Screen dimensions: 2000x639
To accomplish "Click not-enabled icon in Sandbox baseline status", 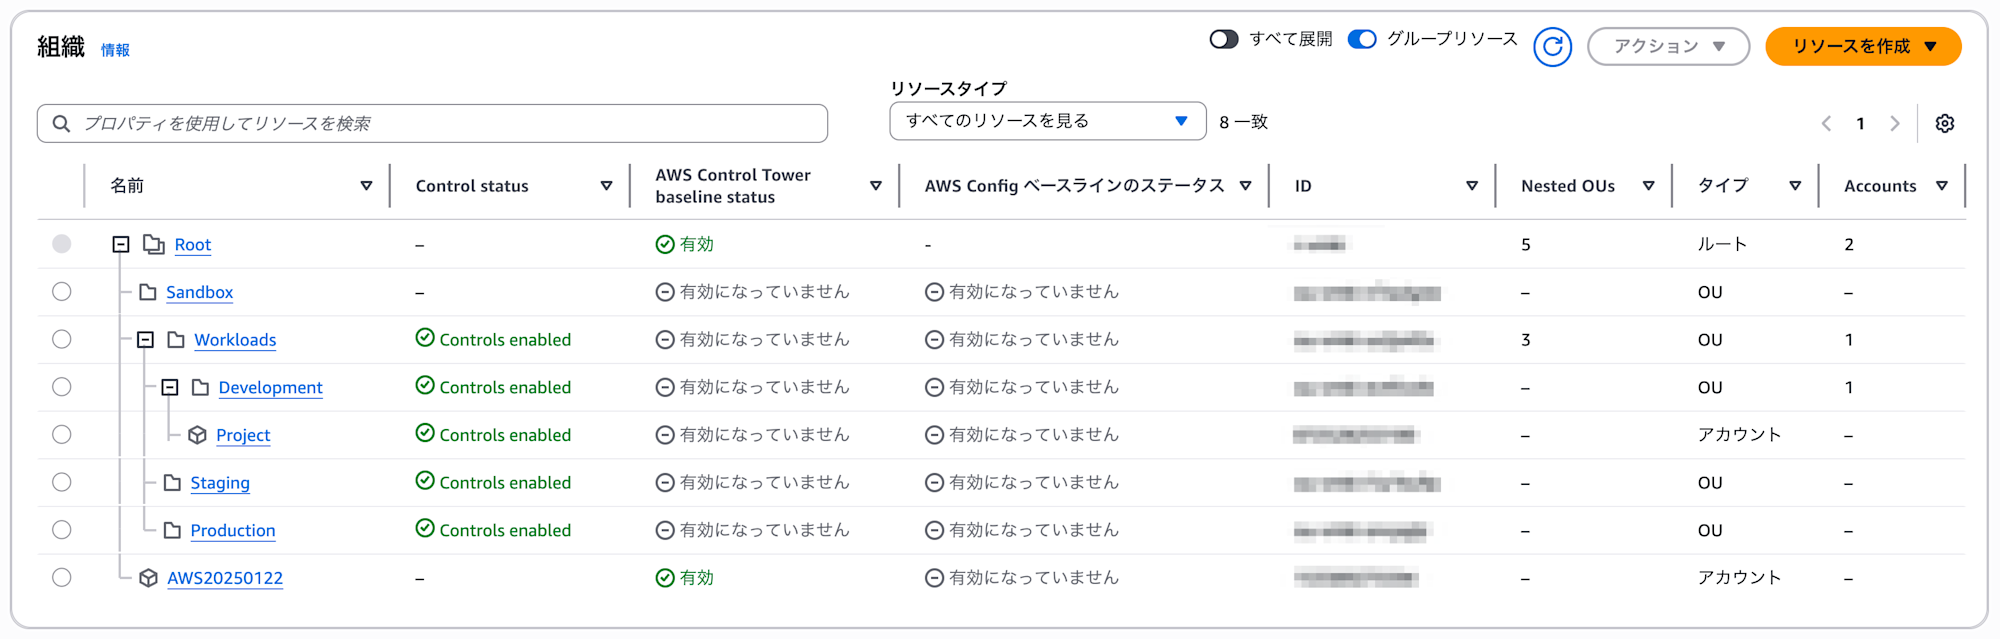I will [665, 292].
